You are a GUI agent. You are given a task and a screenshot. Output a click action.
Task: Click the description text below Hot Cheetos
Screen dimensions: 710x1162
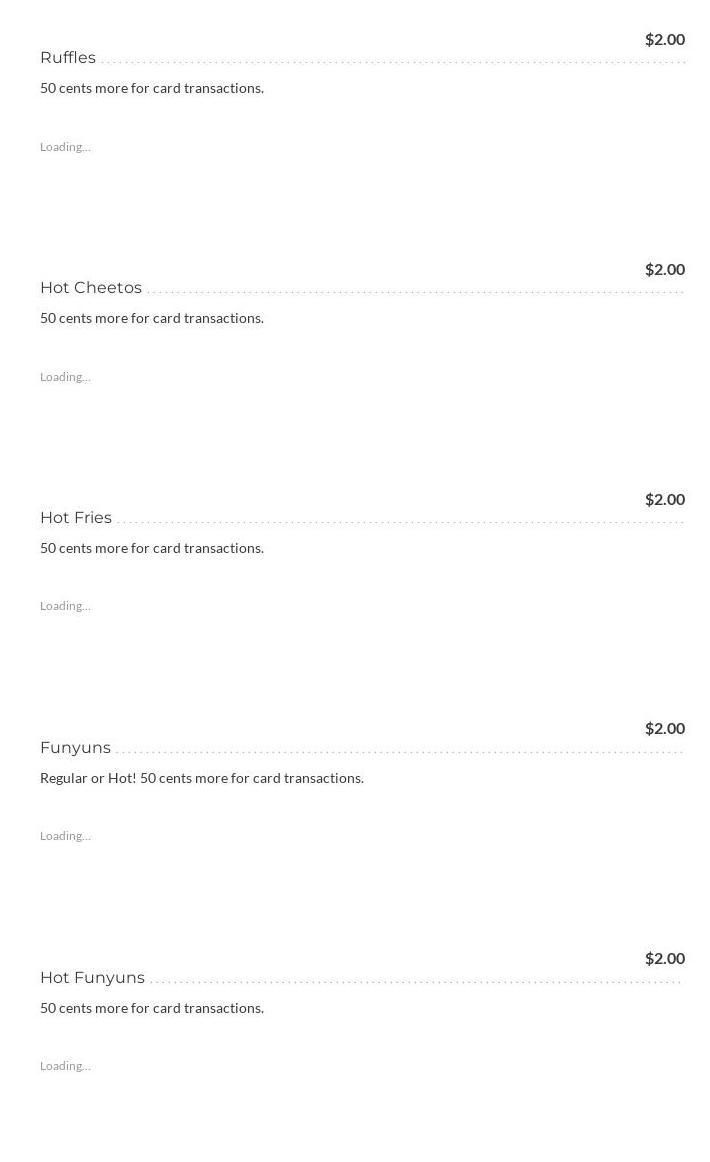point(152,318)
